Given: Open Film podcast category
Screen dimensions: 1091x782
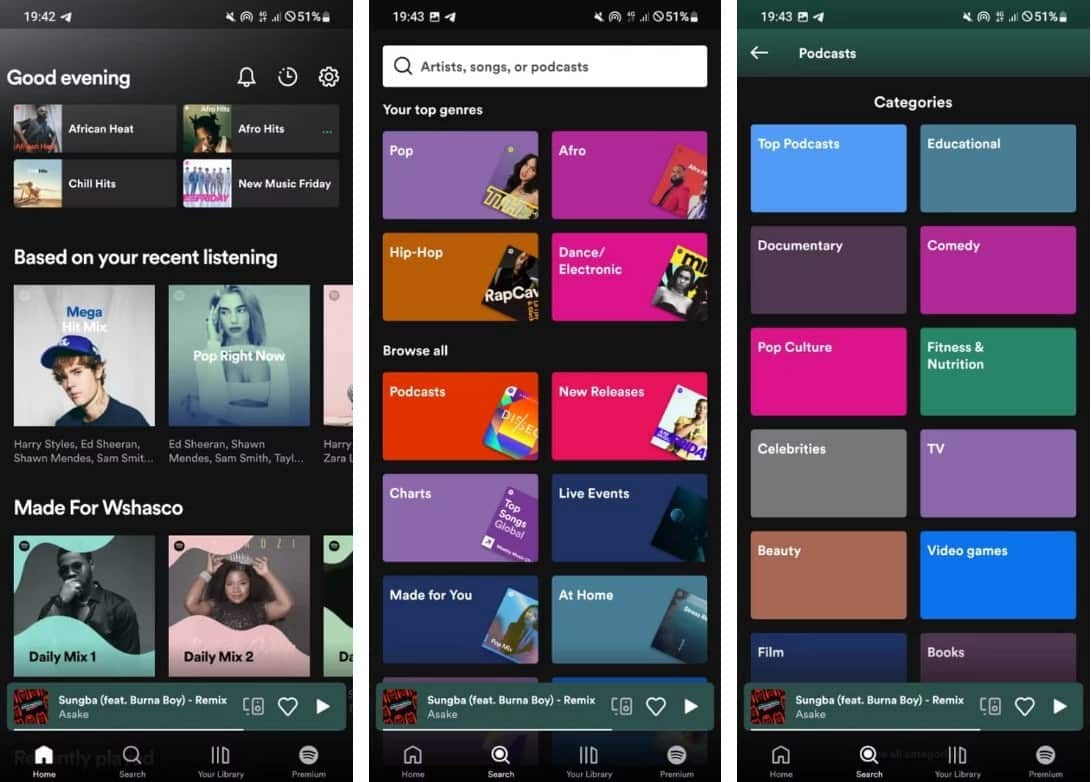Looking at the screenshot, I should 829,657.
